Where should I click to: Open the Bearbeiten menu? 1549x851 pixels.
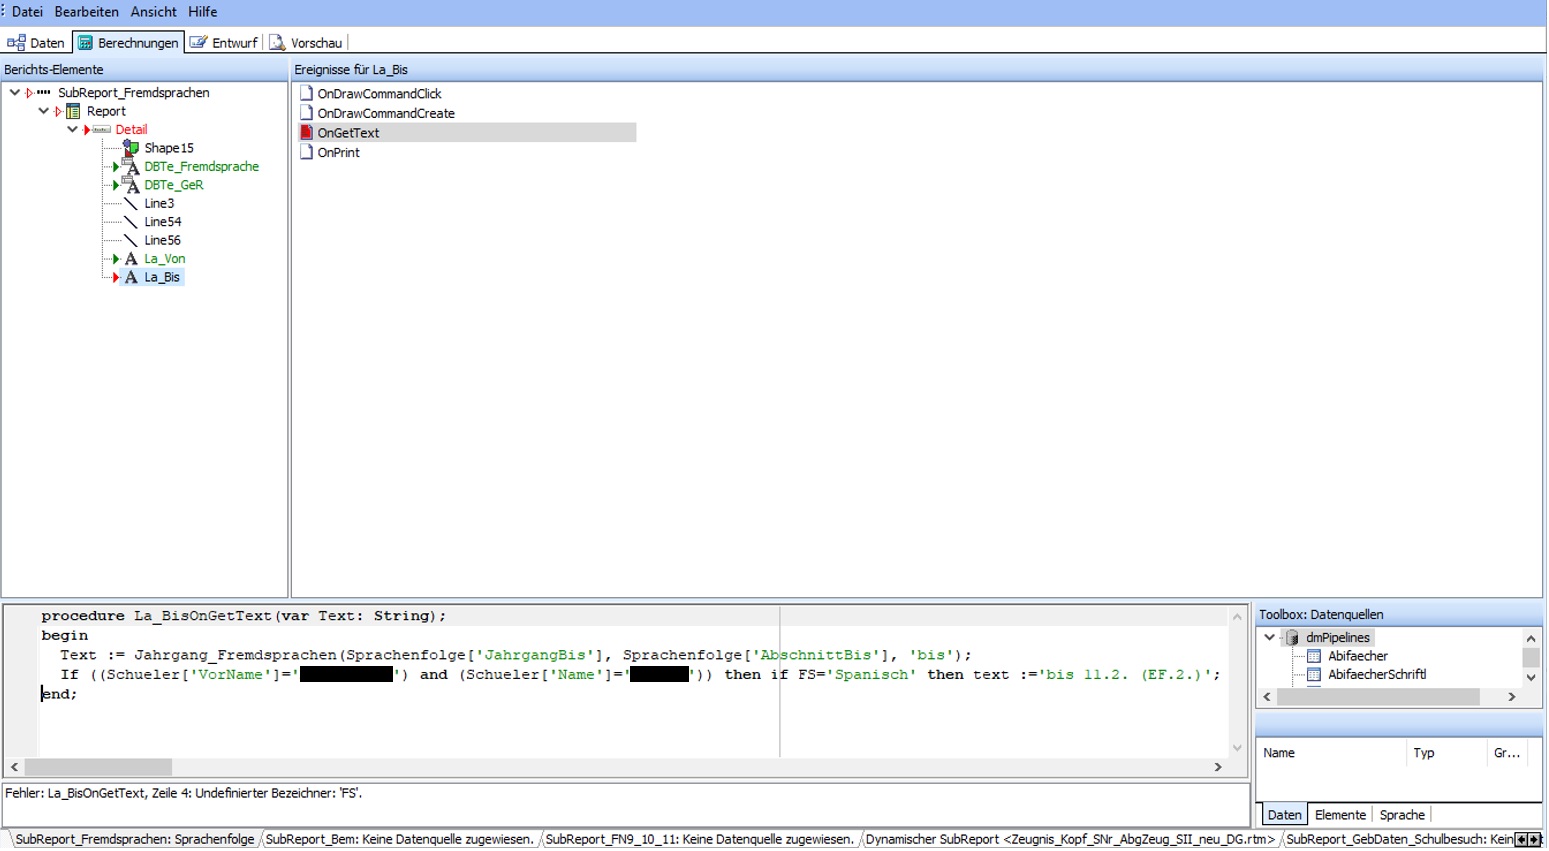tap(86, 12)
